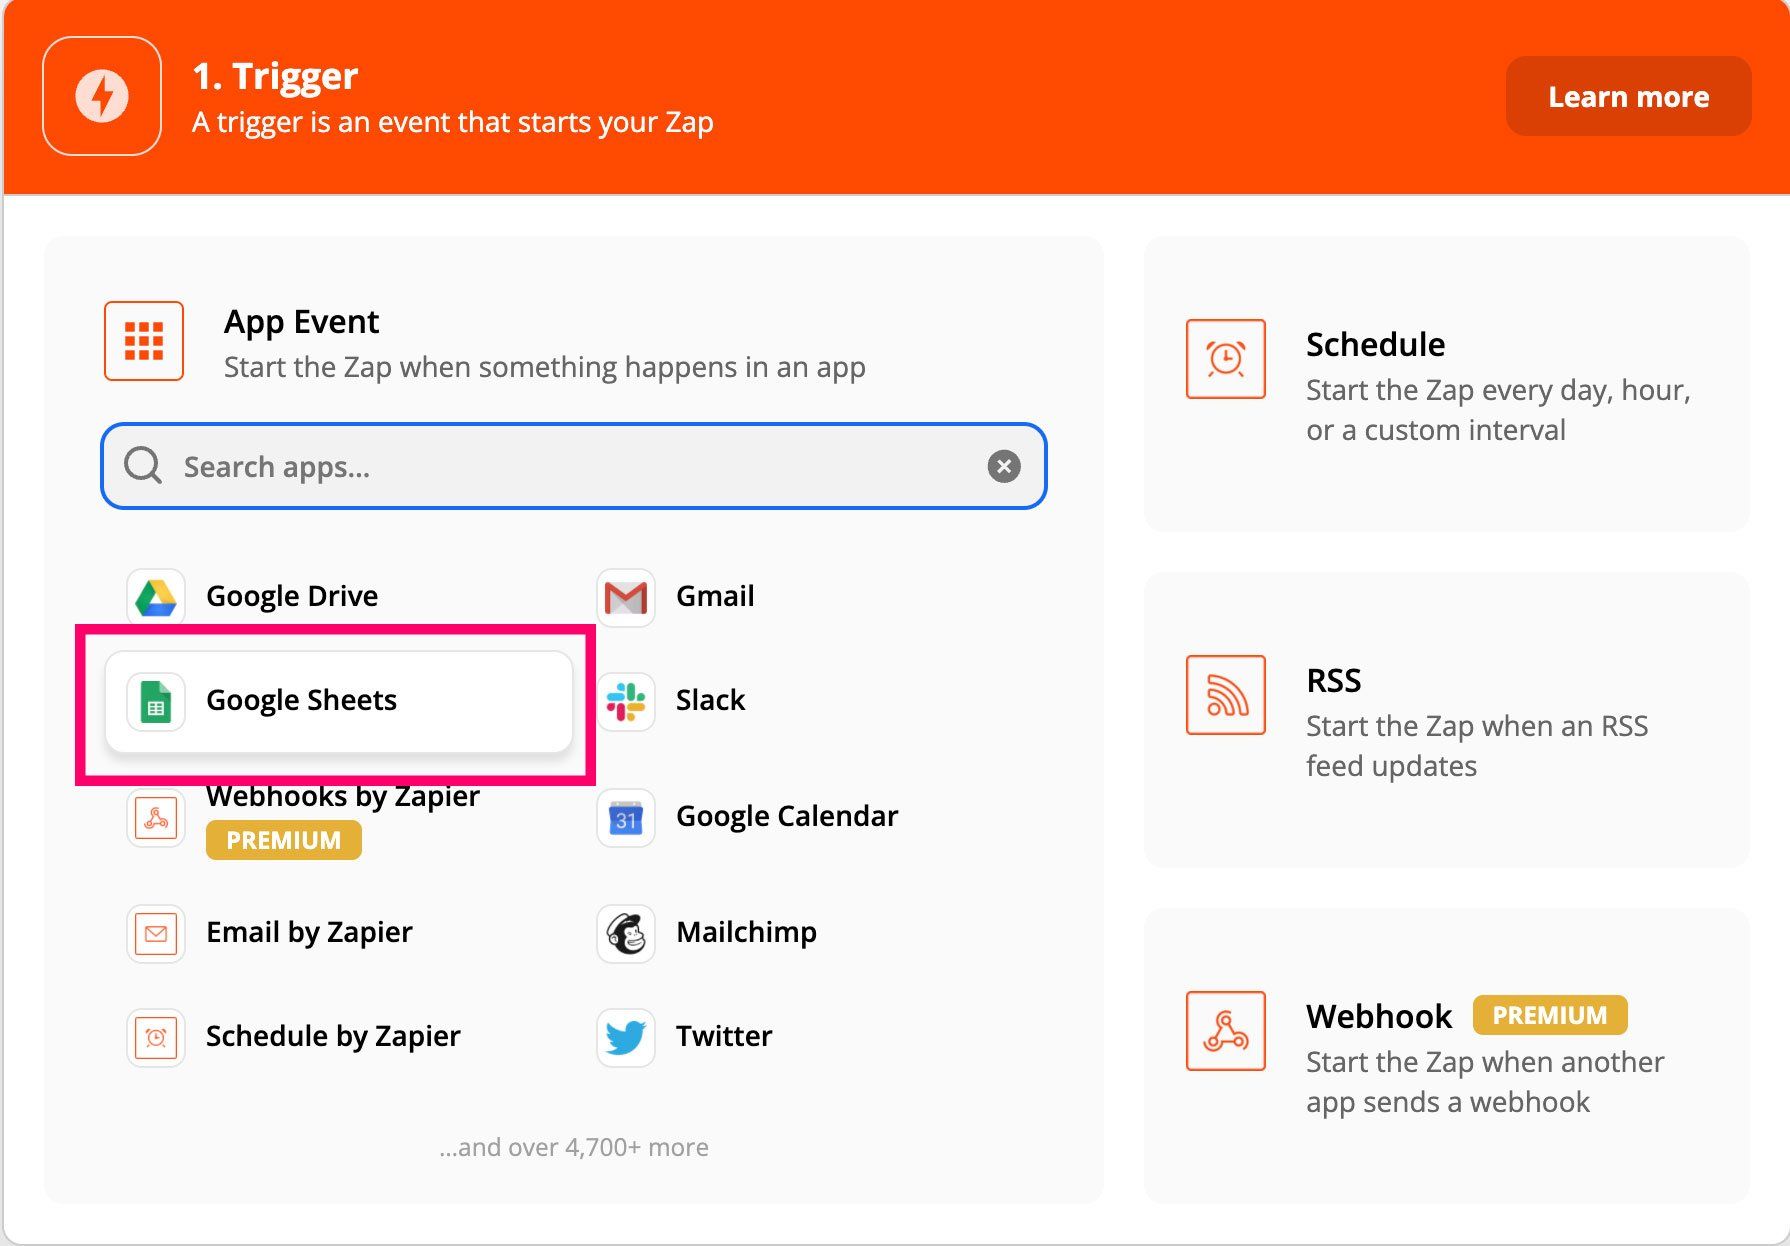Select Google Calendar from apps

787,816
